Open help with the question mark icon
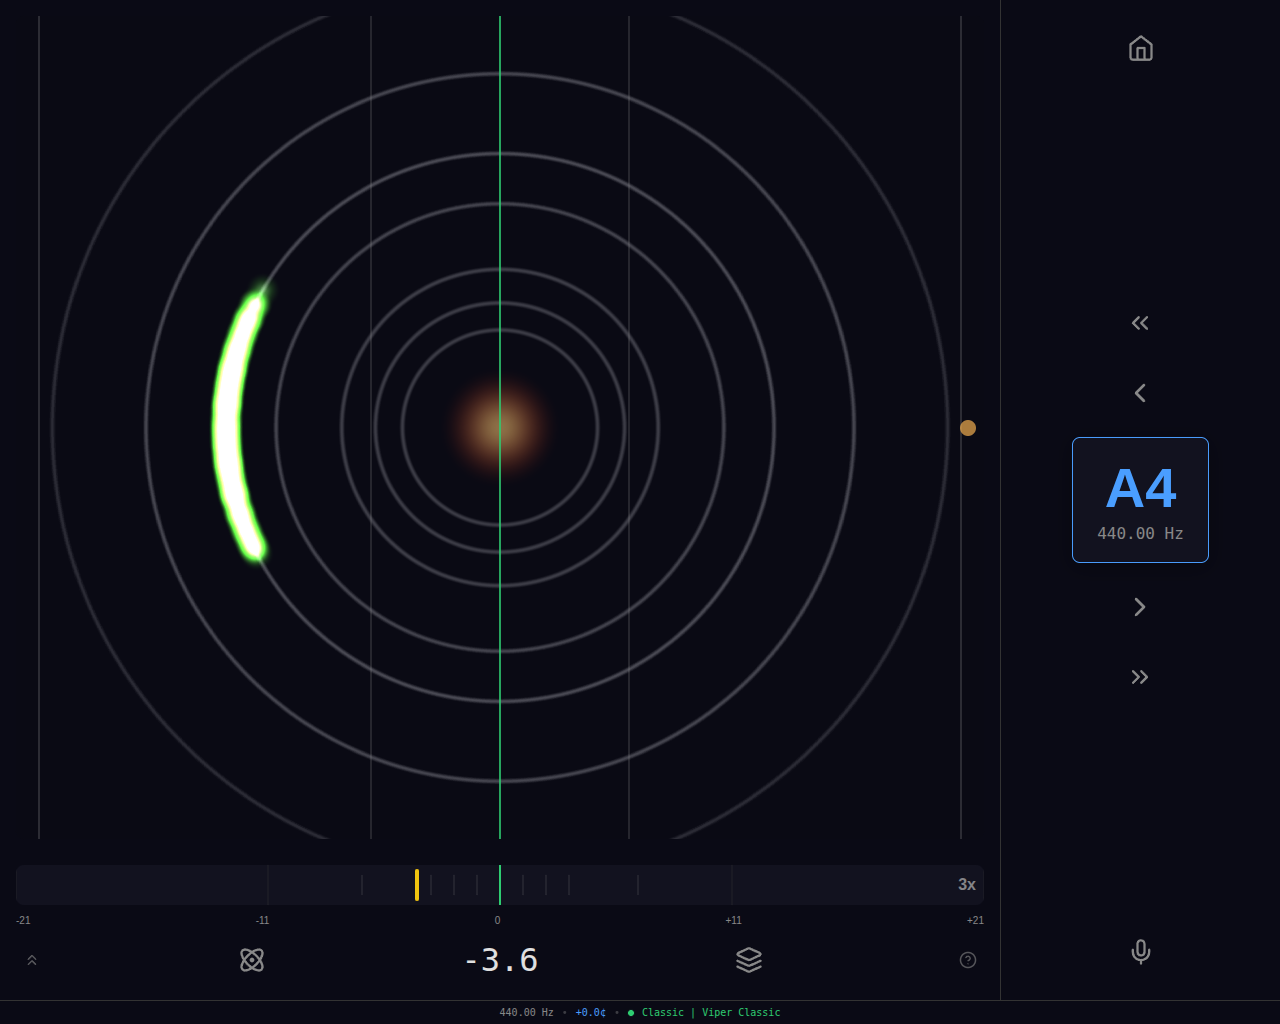1280x1024 pixels. [967, 959]
